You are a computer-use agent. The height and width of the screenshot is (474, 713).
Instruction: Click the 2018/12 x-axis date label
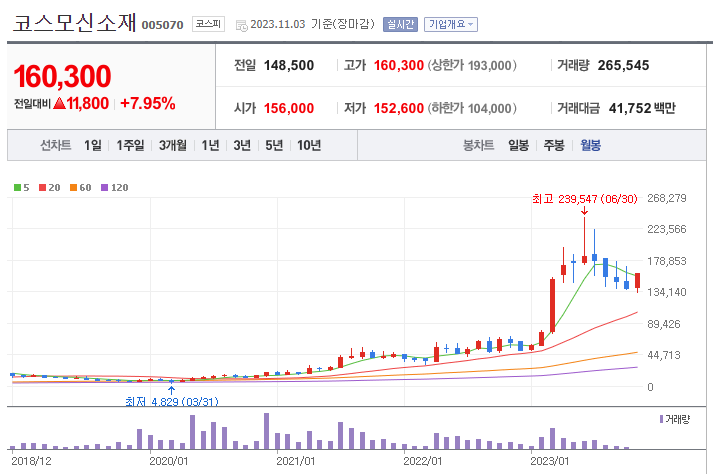pos(31,461)
